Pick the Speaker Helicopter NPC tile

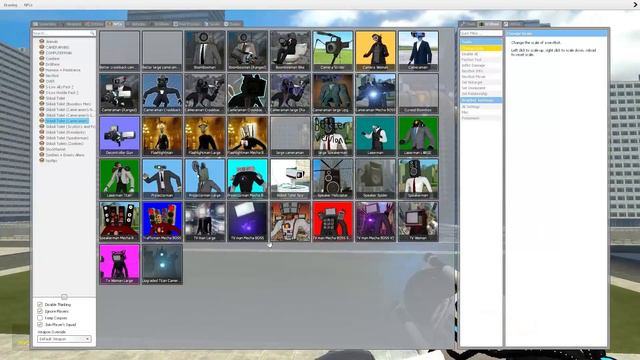pos(333,179)
